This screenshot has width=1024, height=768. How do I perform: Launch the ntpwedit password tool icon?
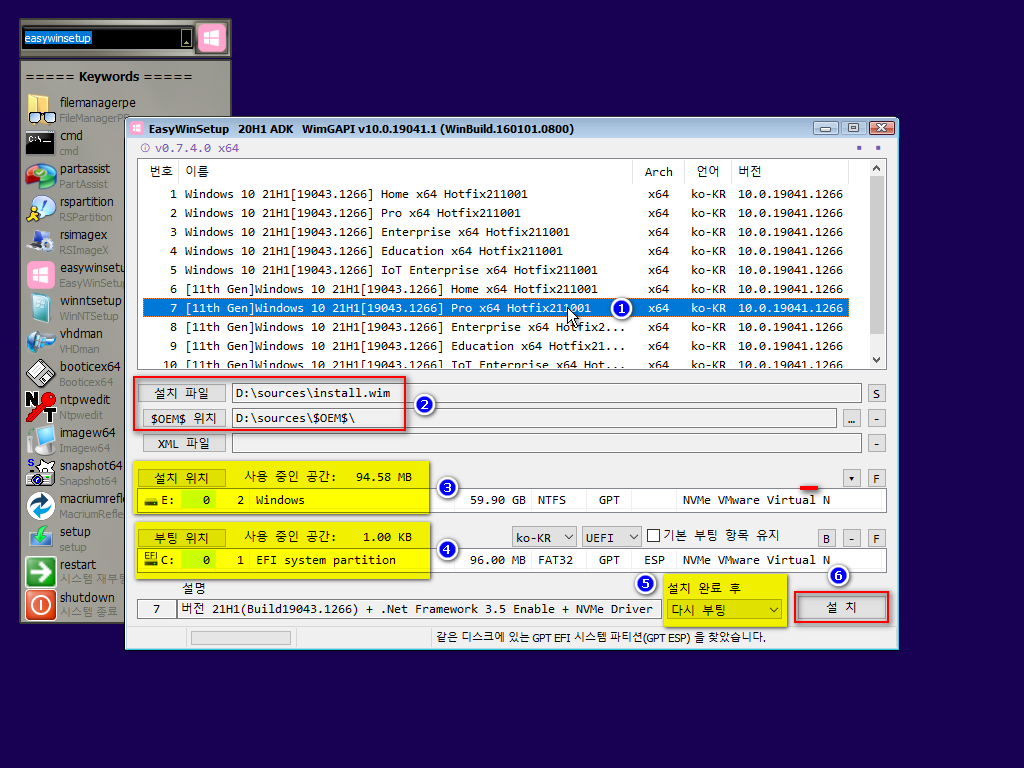coord(40,406)
